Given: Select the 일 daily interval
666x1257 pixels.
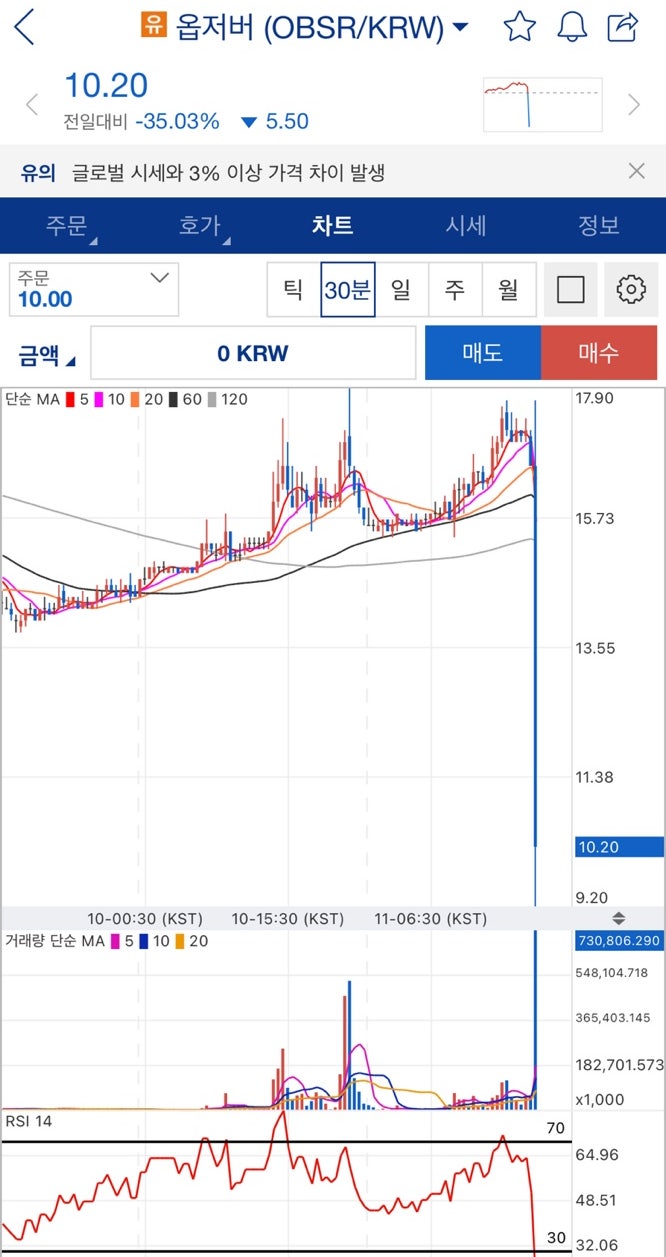Looking at the screenshot, I should (401, 290).
